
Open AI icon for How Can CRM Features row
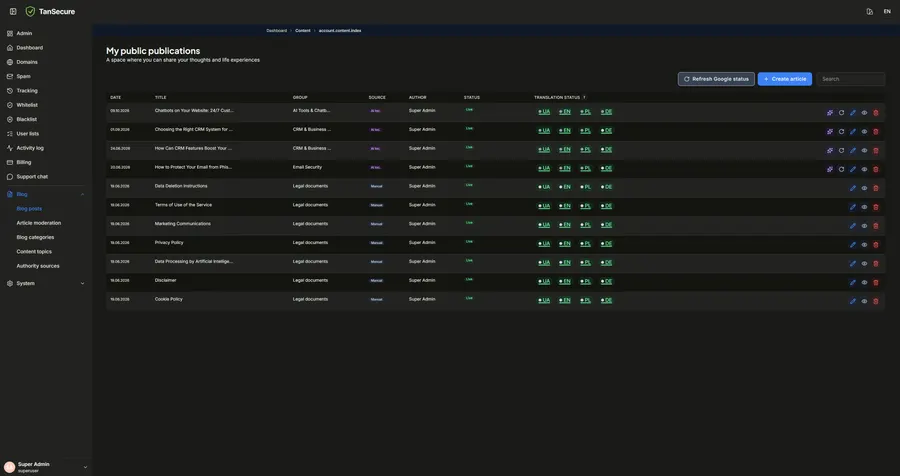(830, 150)
